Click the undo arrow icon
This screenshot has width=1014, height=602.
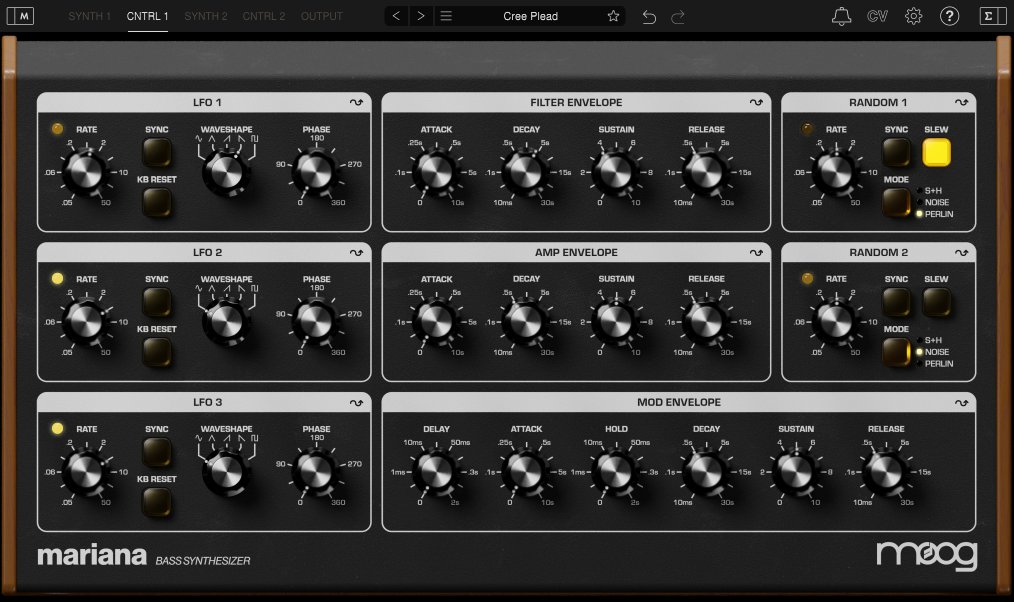click(649, 17)
